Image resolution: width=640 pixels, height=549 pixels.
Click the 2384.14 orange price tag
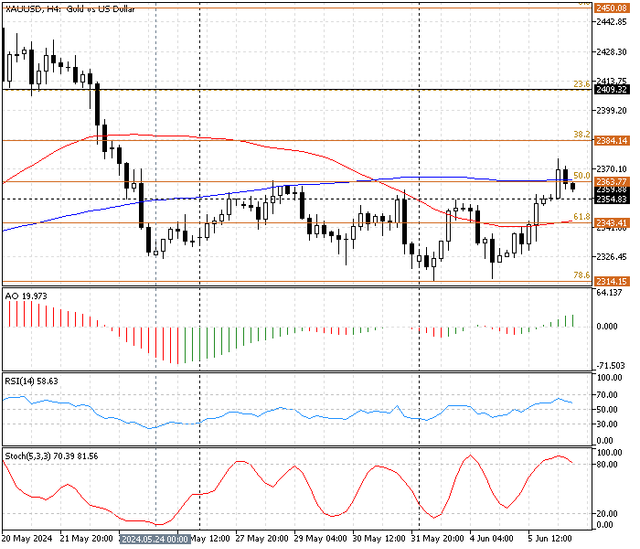coord(611,141)
